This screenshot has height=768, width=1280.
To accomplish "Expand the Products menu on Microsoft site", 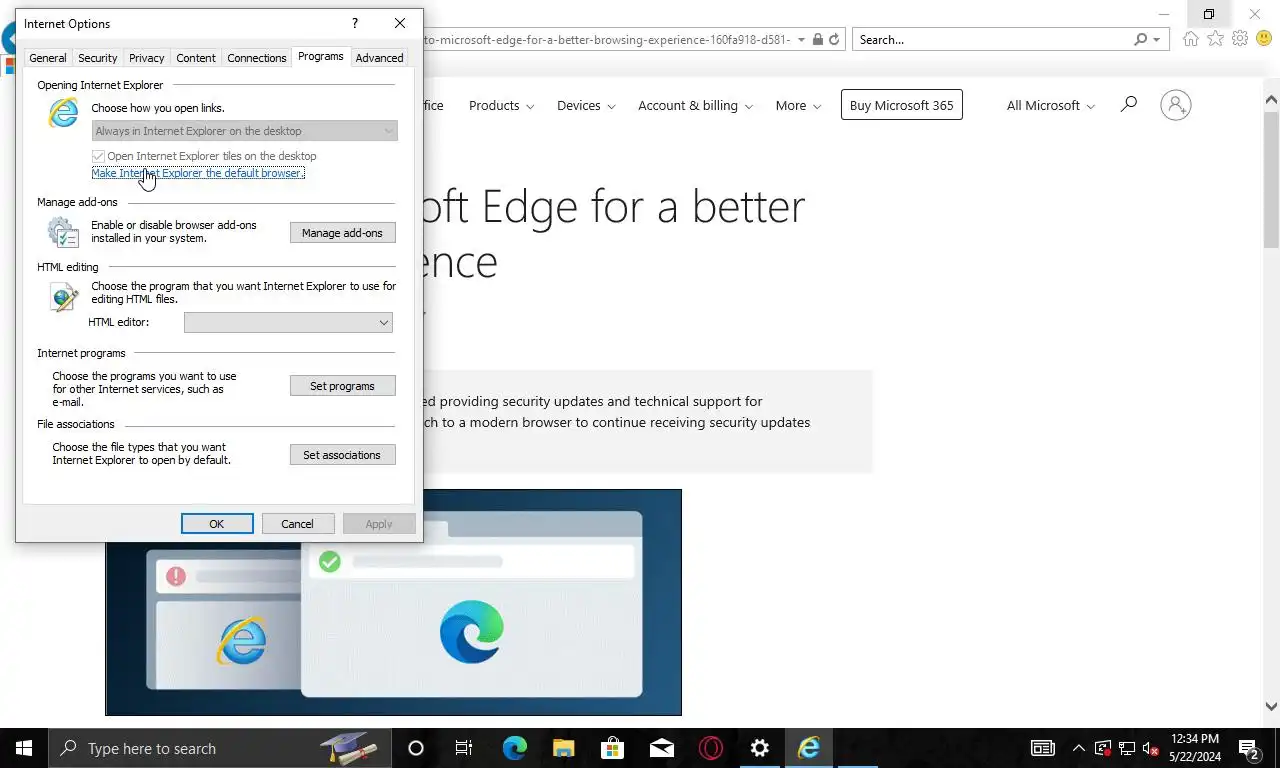I will [x=501, y=105].
